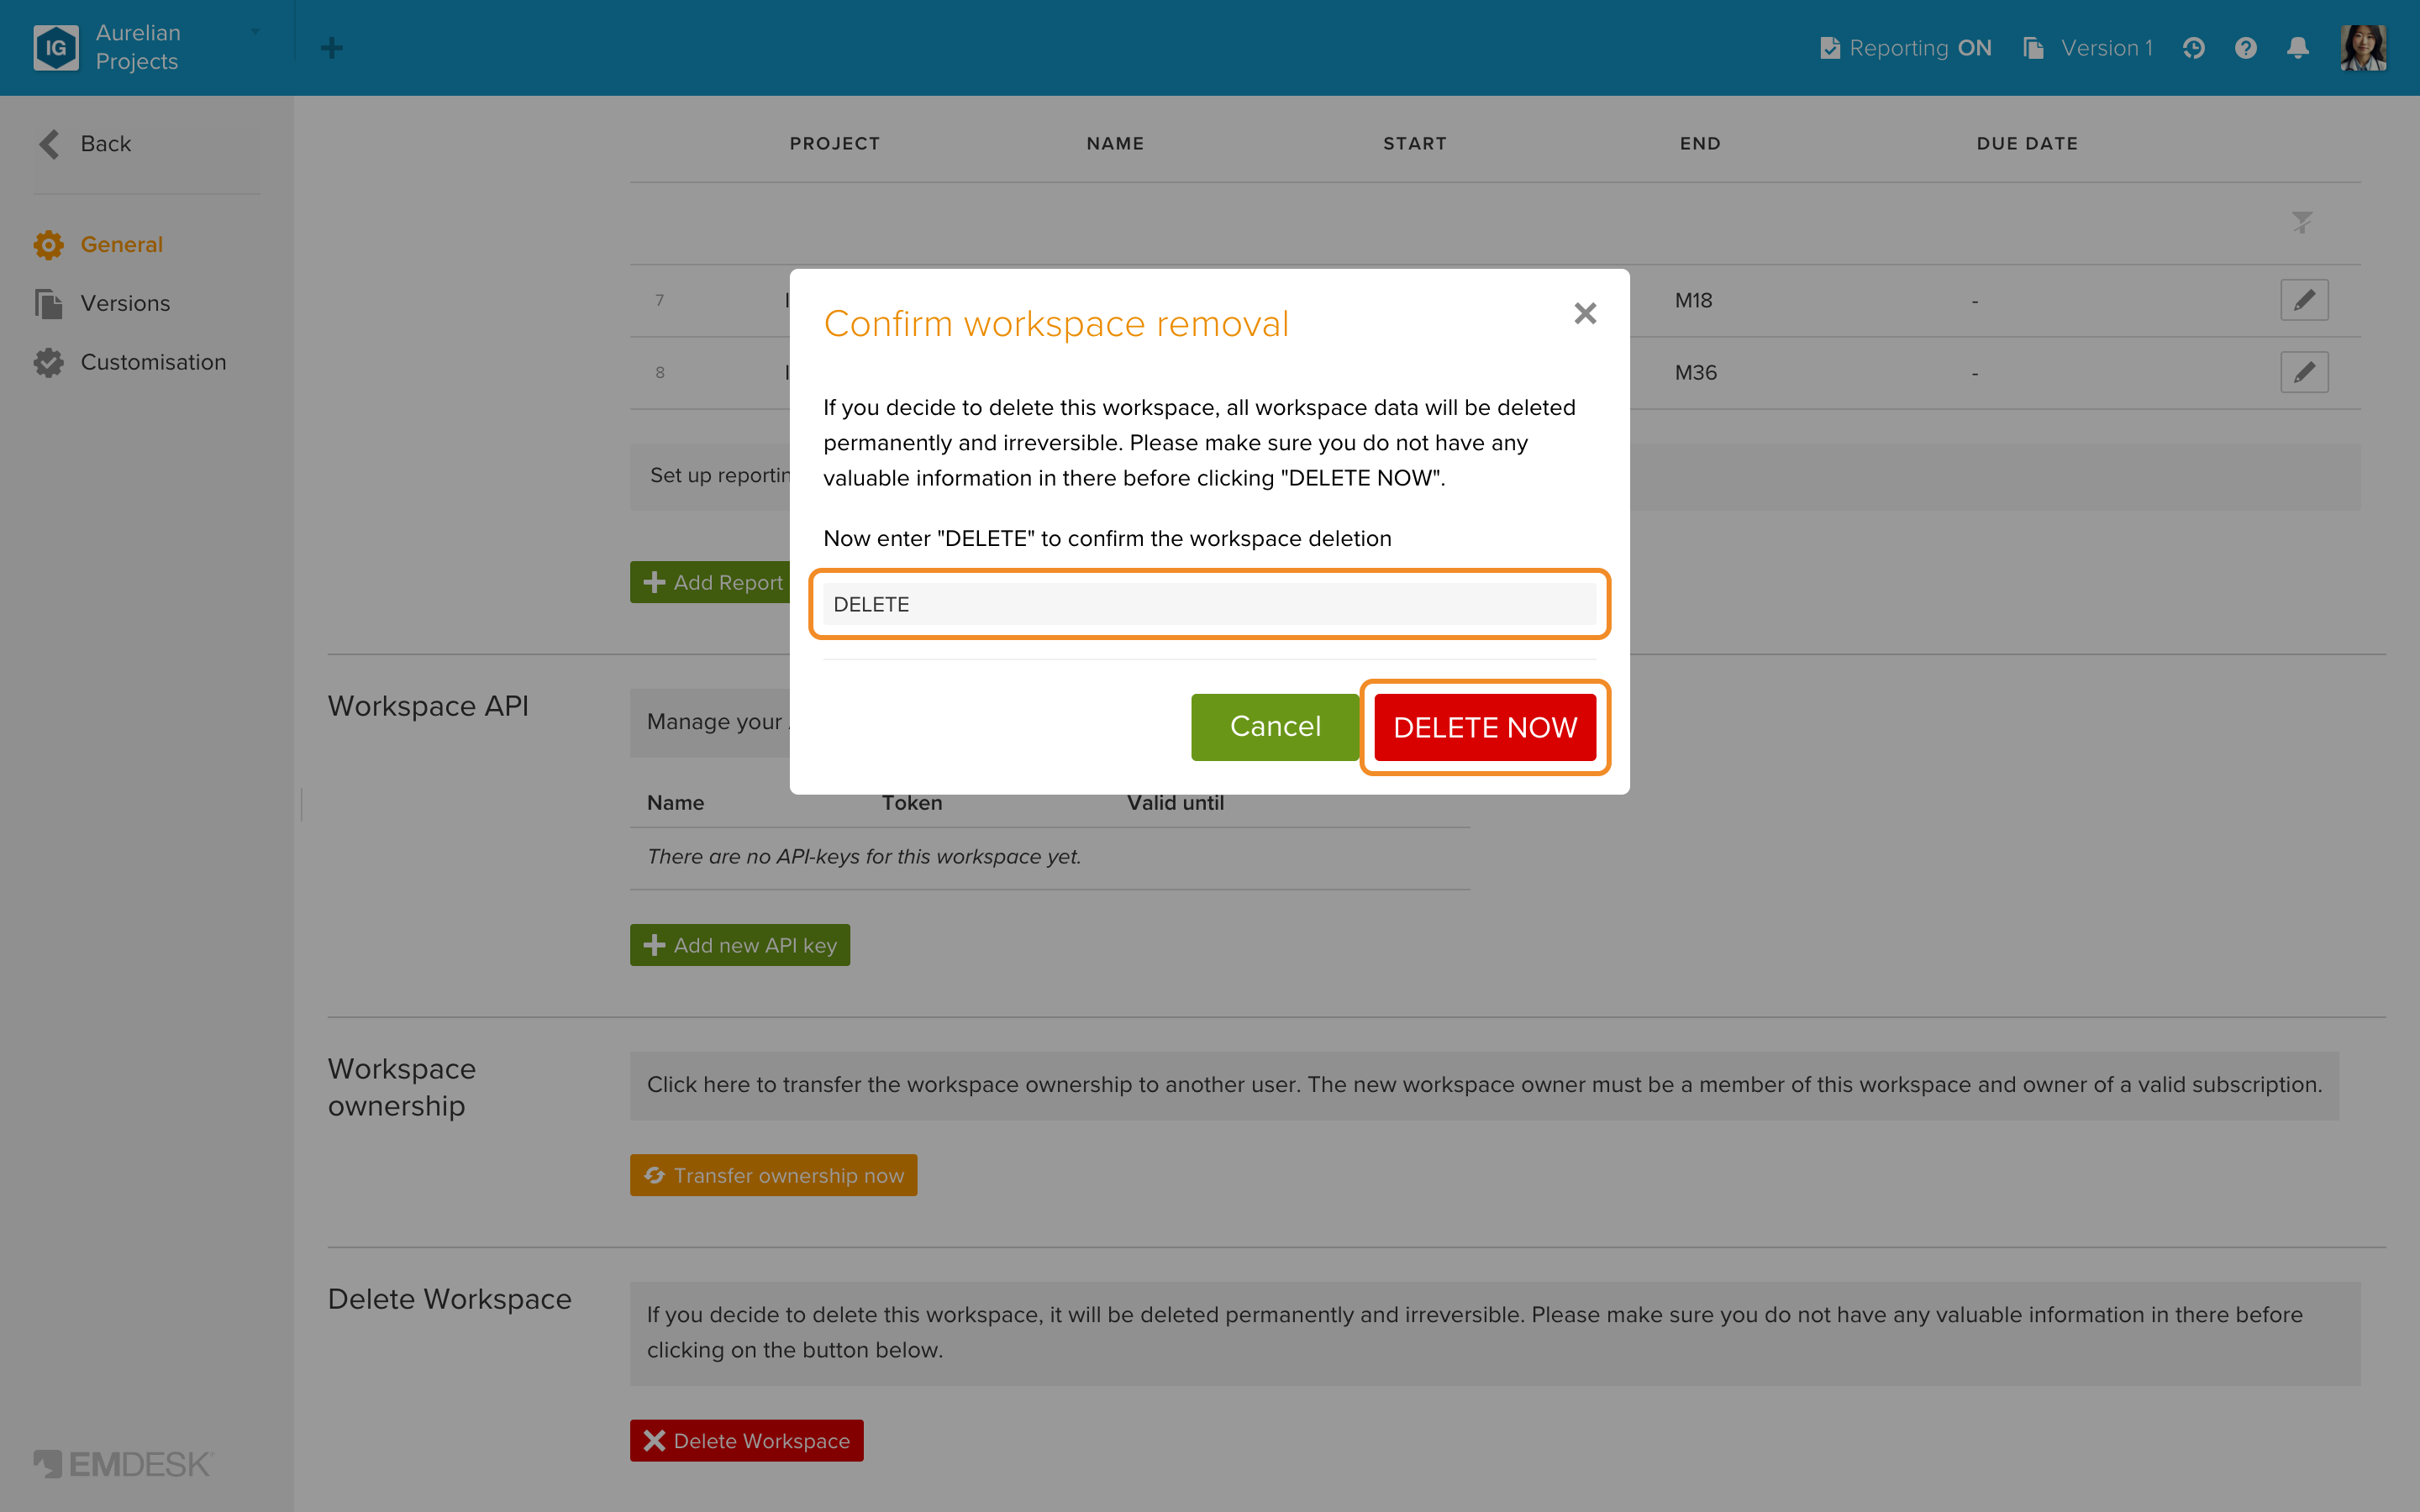Click the red DELETE NOW button
The height and width of the screenshot is (1512, 2420).
(1485, 727)
